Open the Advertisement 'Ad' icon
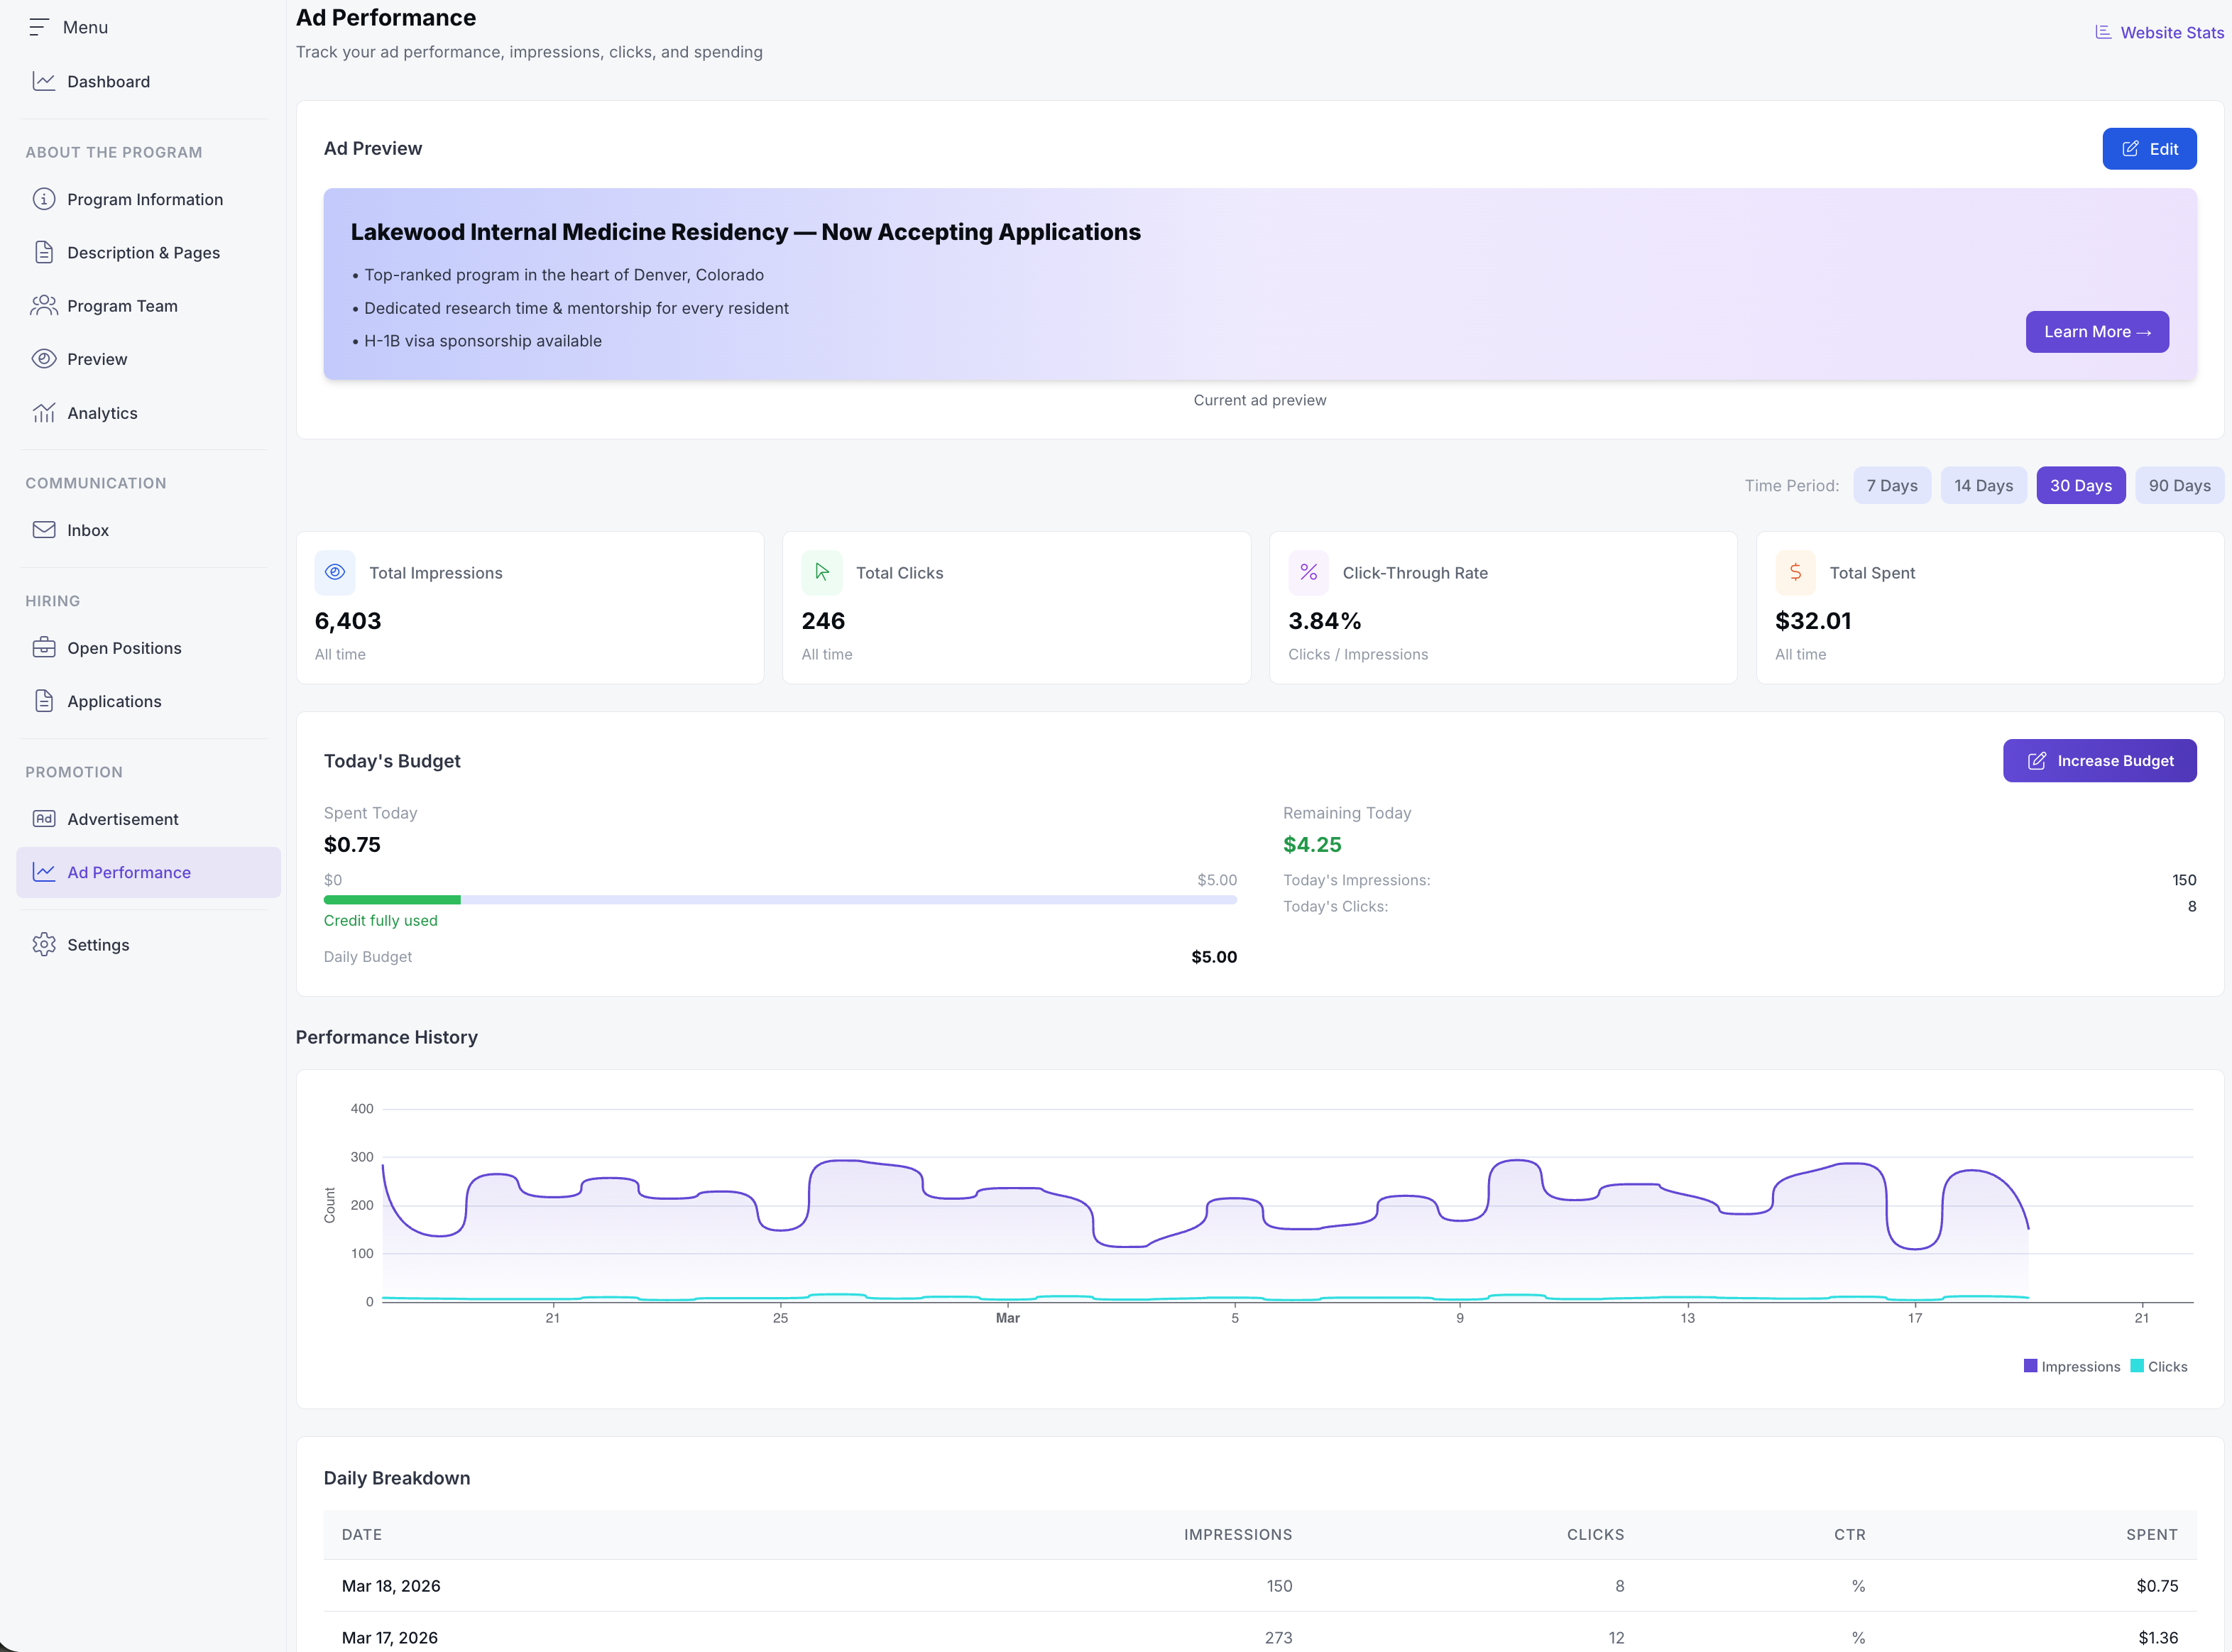Image resolution: width=2232 pixels, height=1652 pixels. click(x=45, y=818)
